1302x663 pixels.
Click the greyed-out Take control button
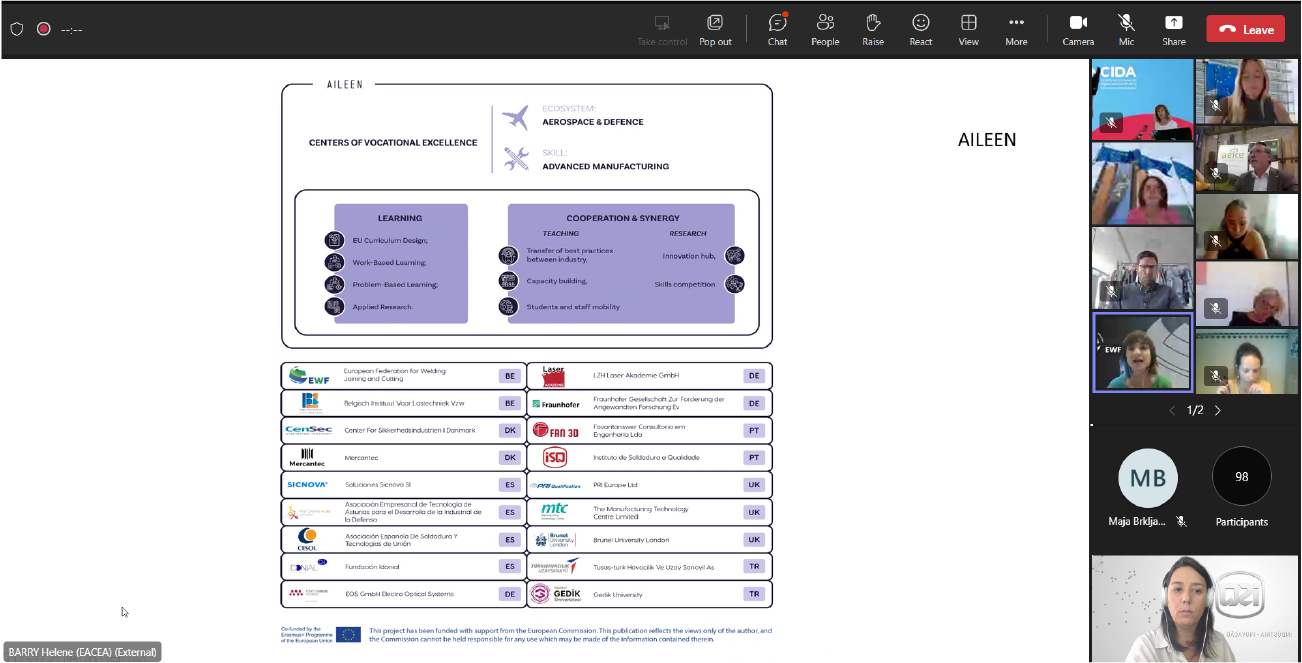point(662,28)
